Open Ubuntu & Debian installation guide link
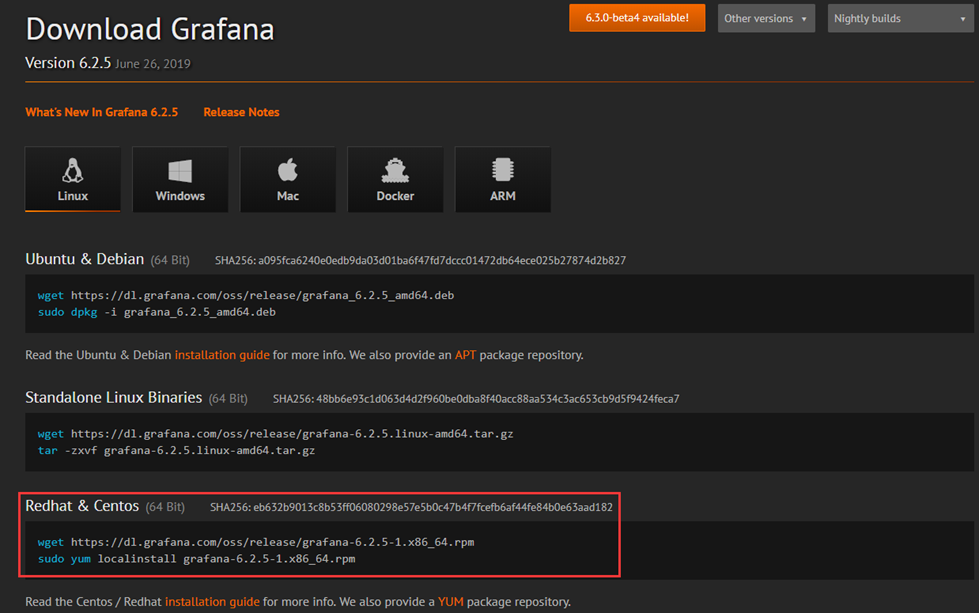The image size is (979, 613). pyautogui.click(x=222, y=355)
